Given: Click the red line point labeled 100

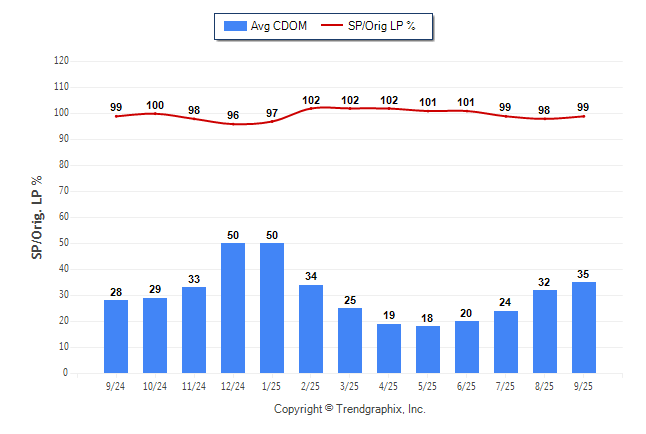Looking at the screenshot, I should pyautogui.click(x=155, y=113).
